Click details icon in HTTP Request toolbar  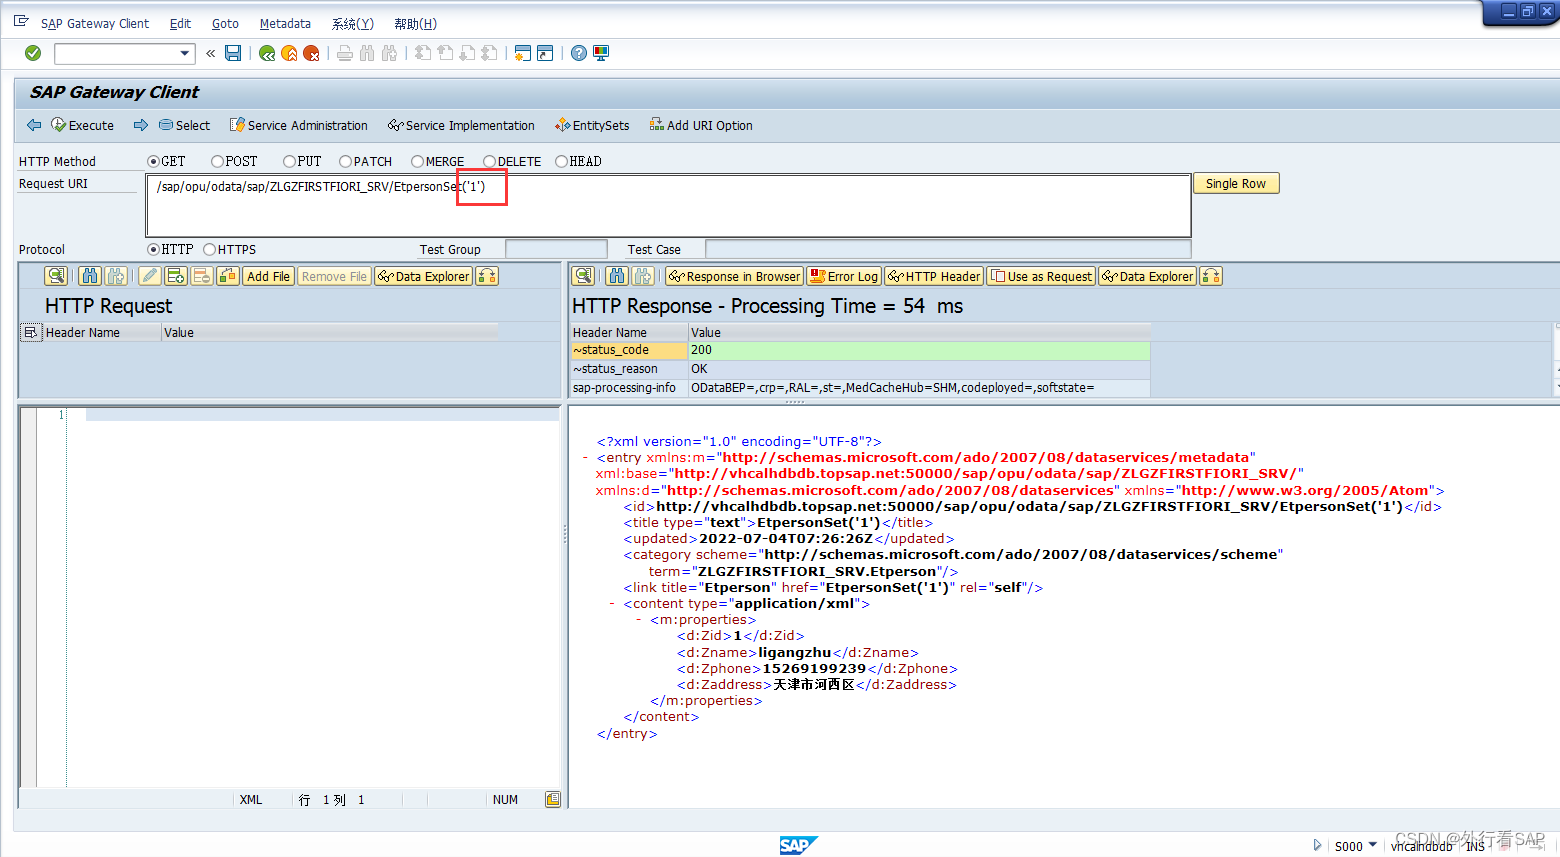56,276
